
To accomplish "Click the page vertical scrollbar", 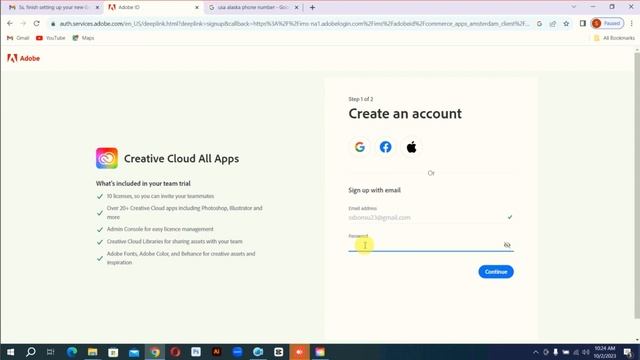I will pyautogui.click(x=637, y=186).
